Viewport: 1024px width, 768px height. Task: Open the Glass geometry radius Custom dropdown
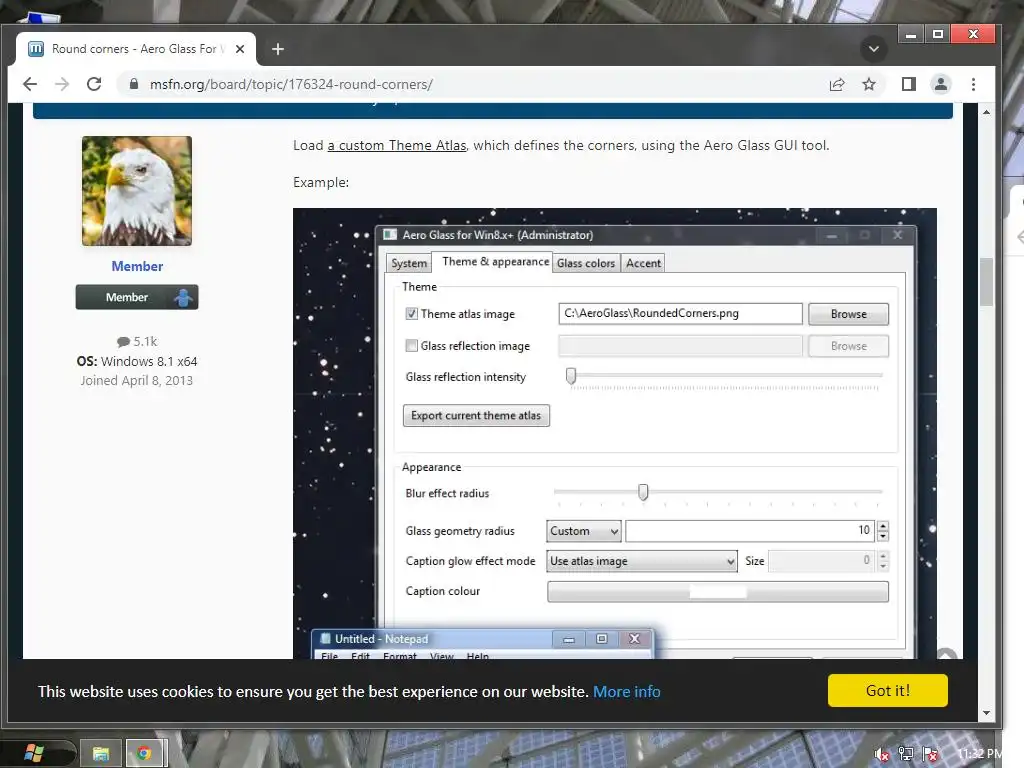584,531
